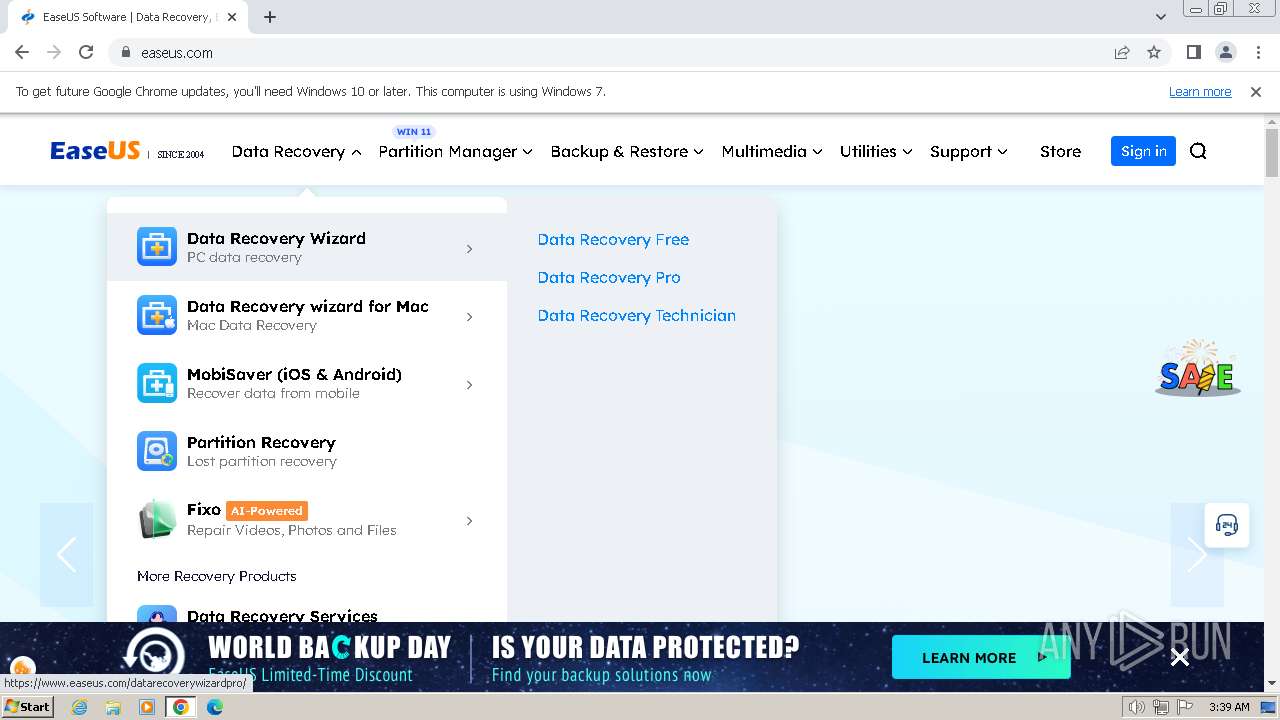The image size is (1280, 720).
Task: Expand the MobiSaver submenu arrow
Action: (x=469, y=385)
